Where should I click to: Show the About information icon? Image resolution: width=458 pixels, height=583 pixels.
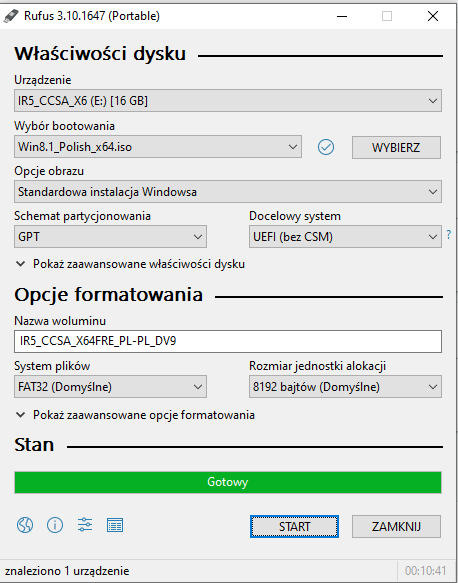[55, 525]
